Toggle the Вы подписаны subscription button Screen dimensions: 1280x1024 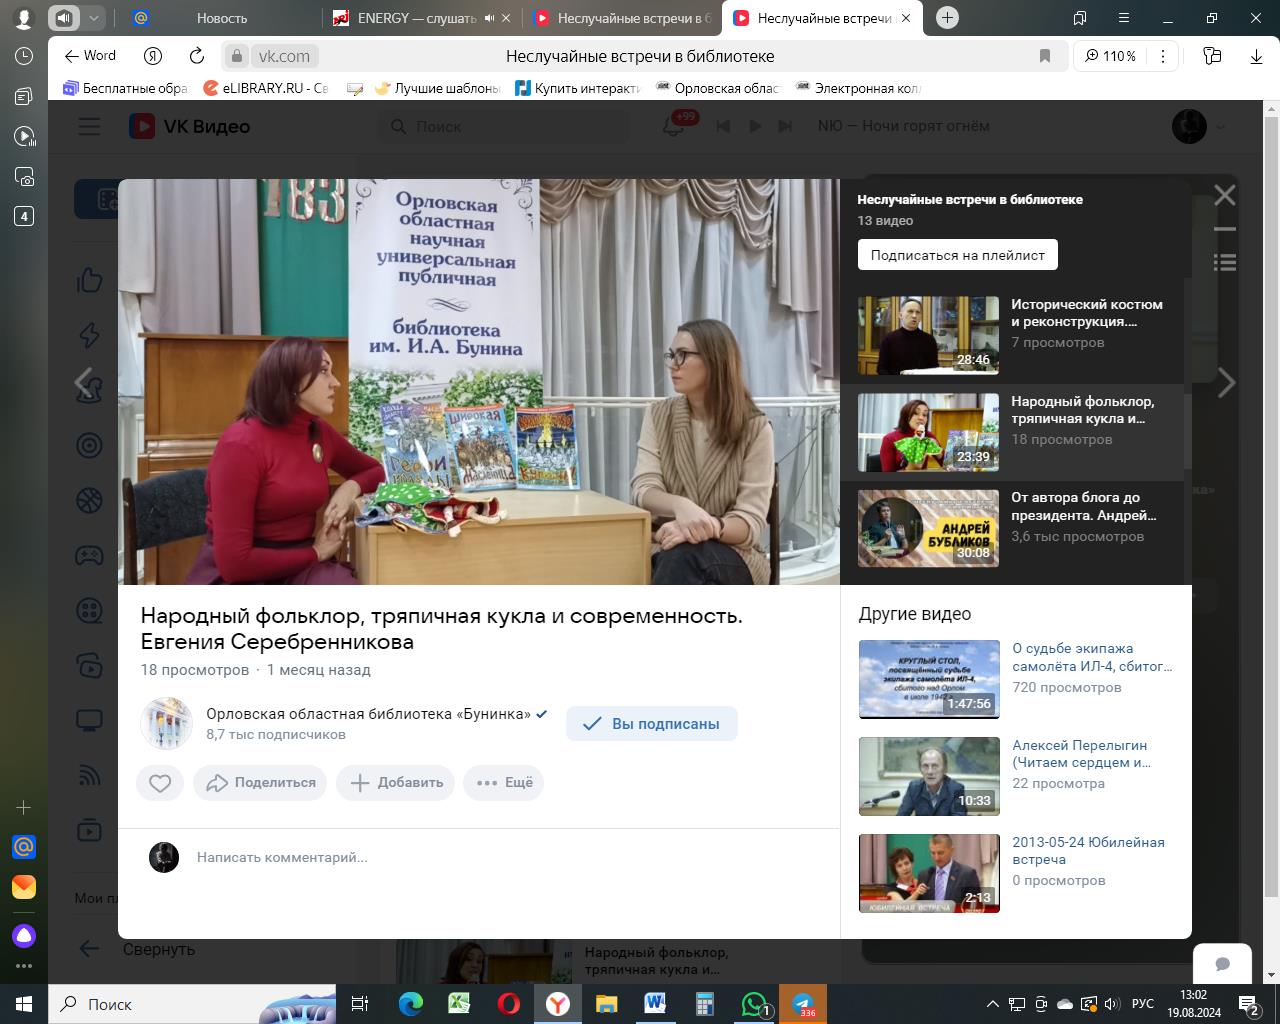point(651,724)
